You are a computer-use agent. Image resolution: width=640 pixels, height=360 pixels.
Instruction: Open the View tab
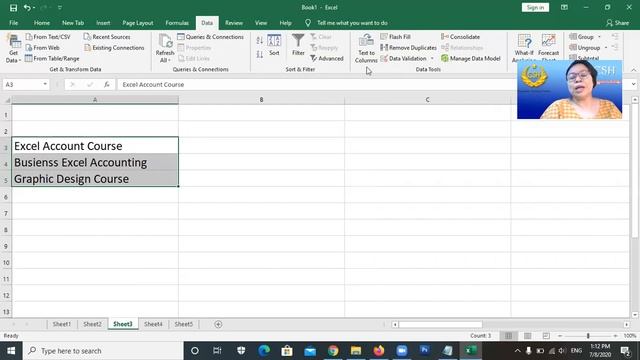coord(261,23)
